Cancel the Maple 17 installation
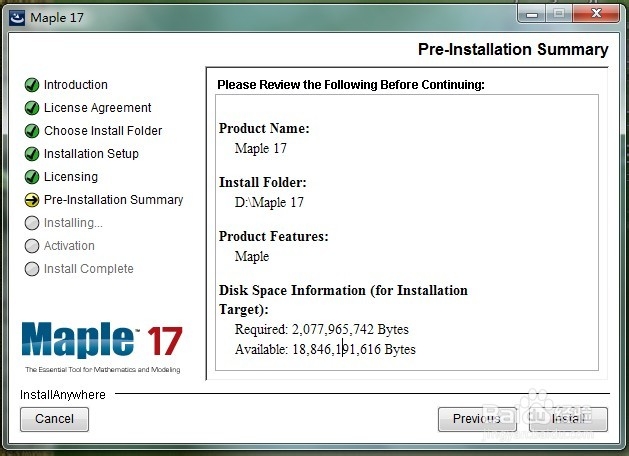 click(54, 419)
